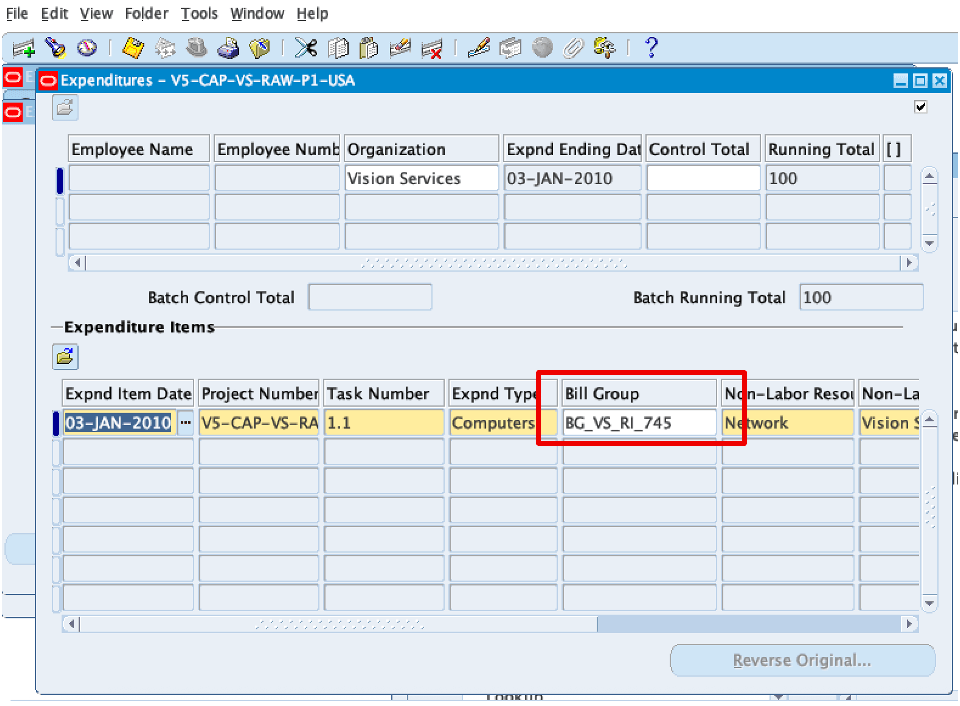This screenshot has width=960, height=706.
Task: Cut with the scissors icon
Action: tap(306, 48)
